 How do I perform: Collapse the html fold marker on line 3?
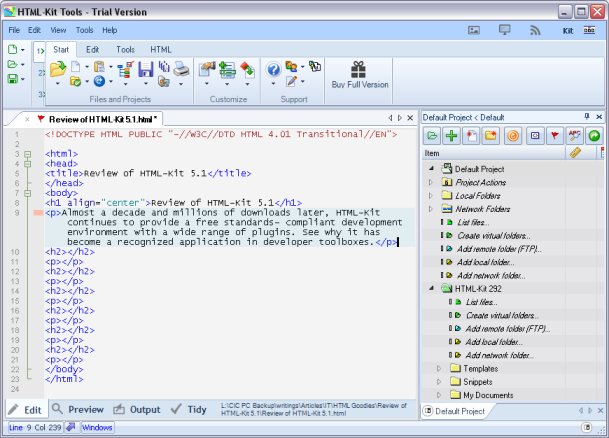[x=28, y=154]
